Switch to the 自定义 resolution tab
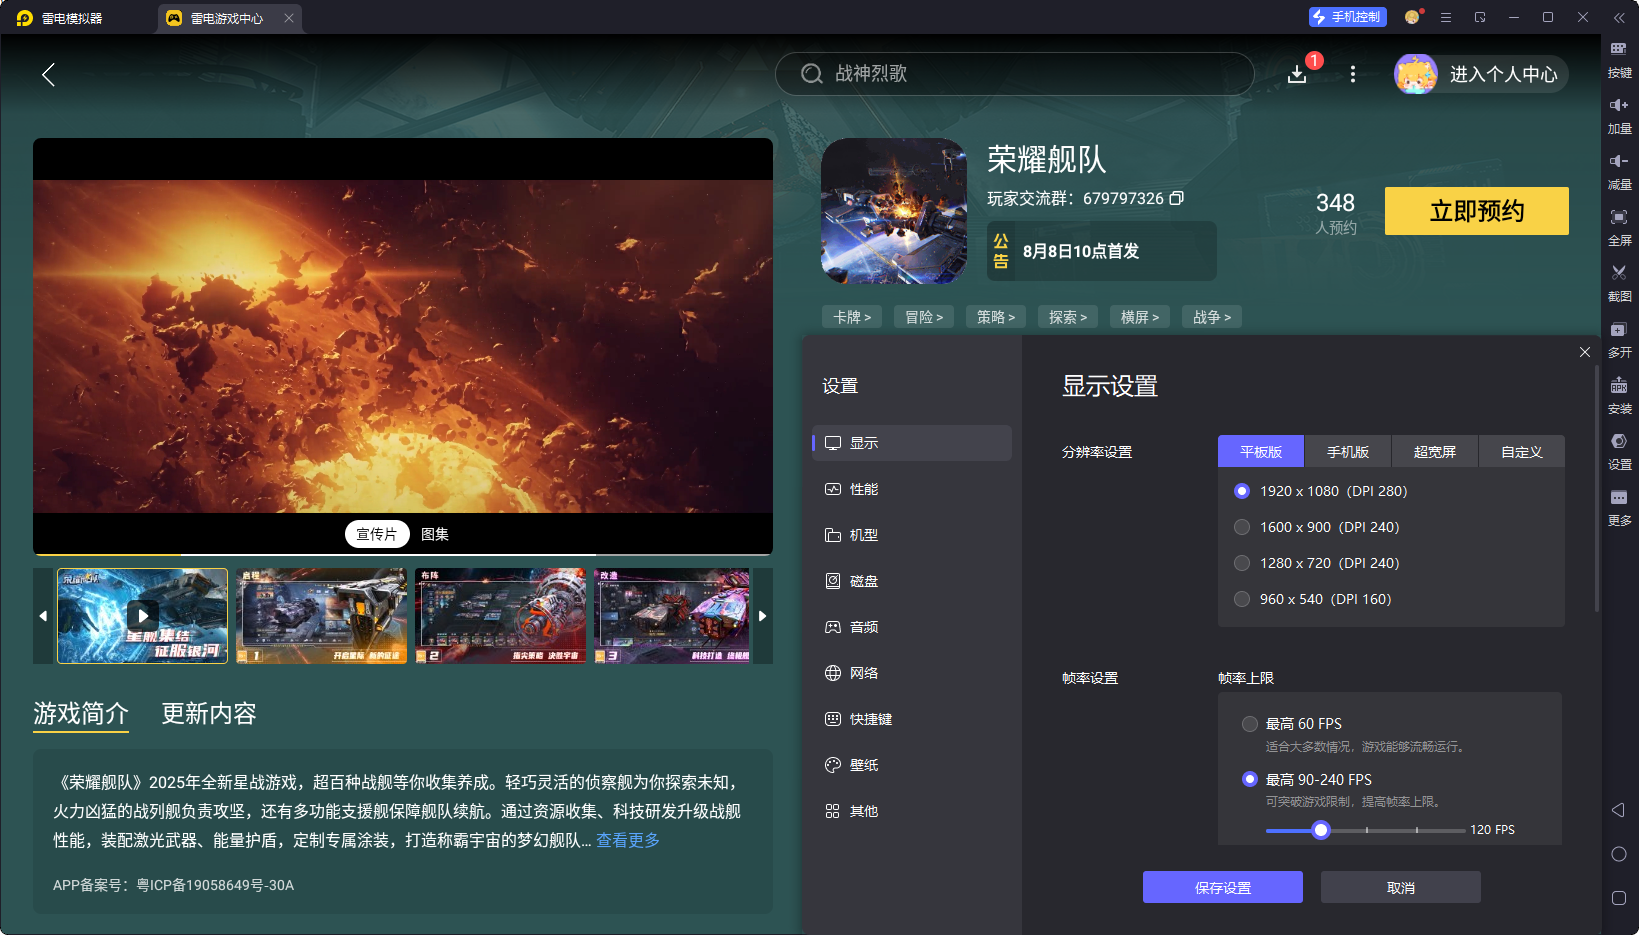 click(x=1522, y=452)
